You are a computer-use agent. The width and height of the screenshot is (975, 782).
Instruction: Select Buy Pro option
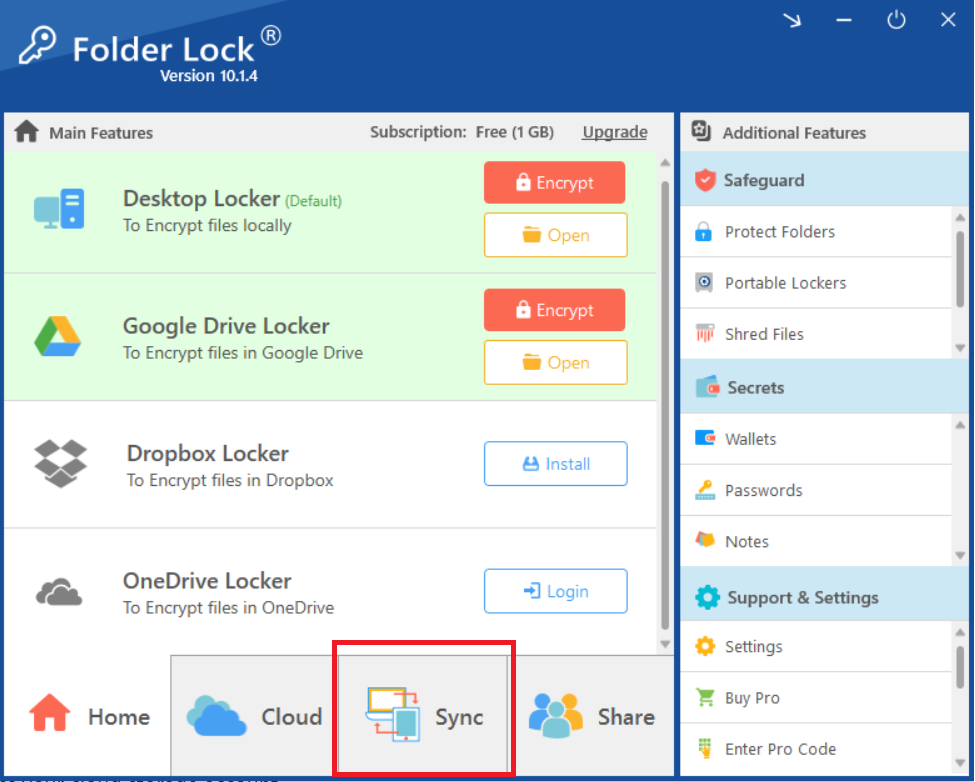[x=816, y=697]
